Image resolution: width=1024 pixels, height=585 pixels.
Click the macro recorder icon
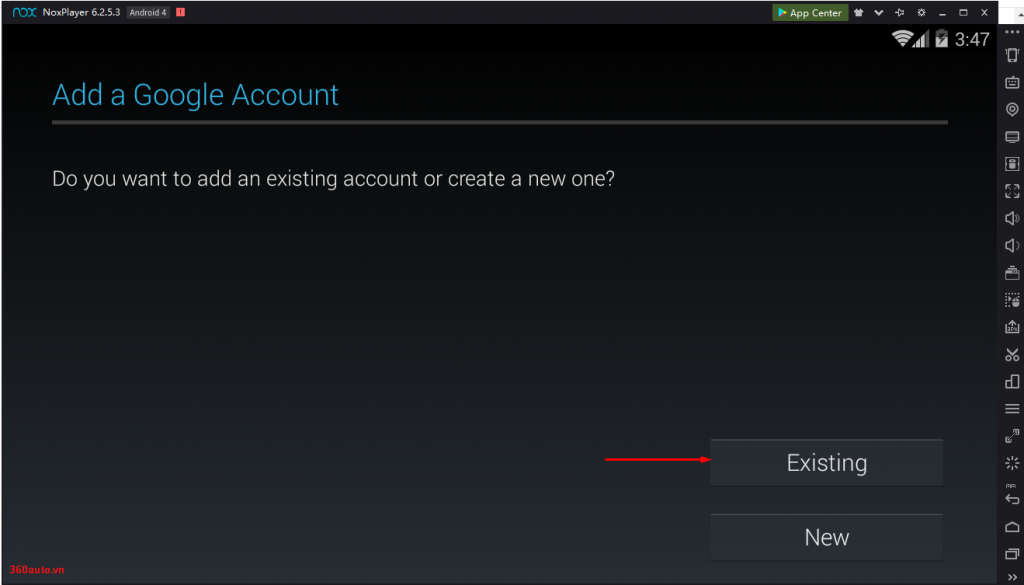[x=1012, y=300]
